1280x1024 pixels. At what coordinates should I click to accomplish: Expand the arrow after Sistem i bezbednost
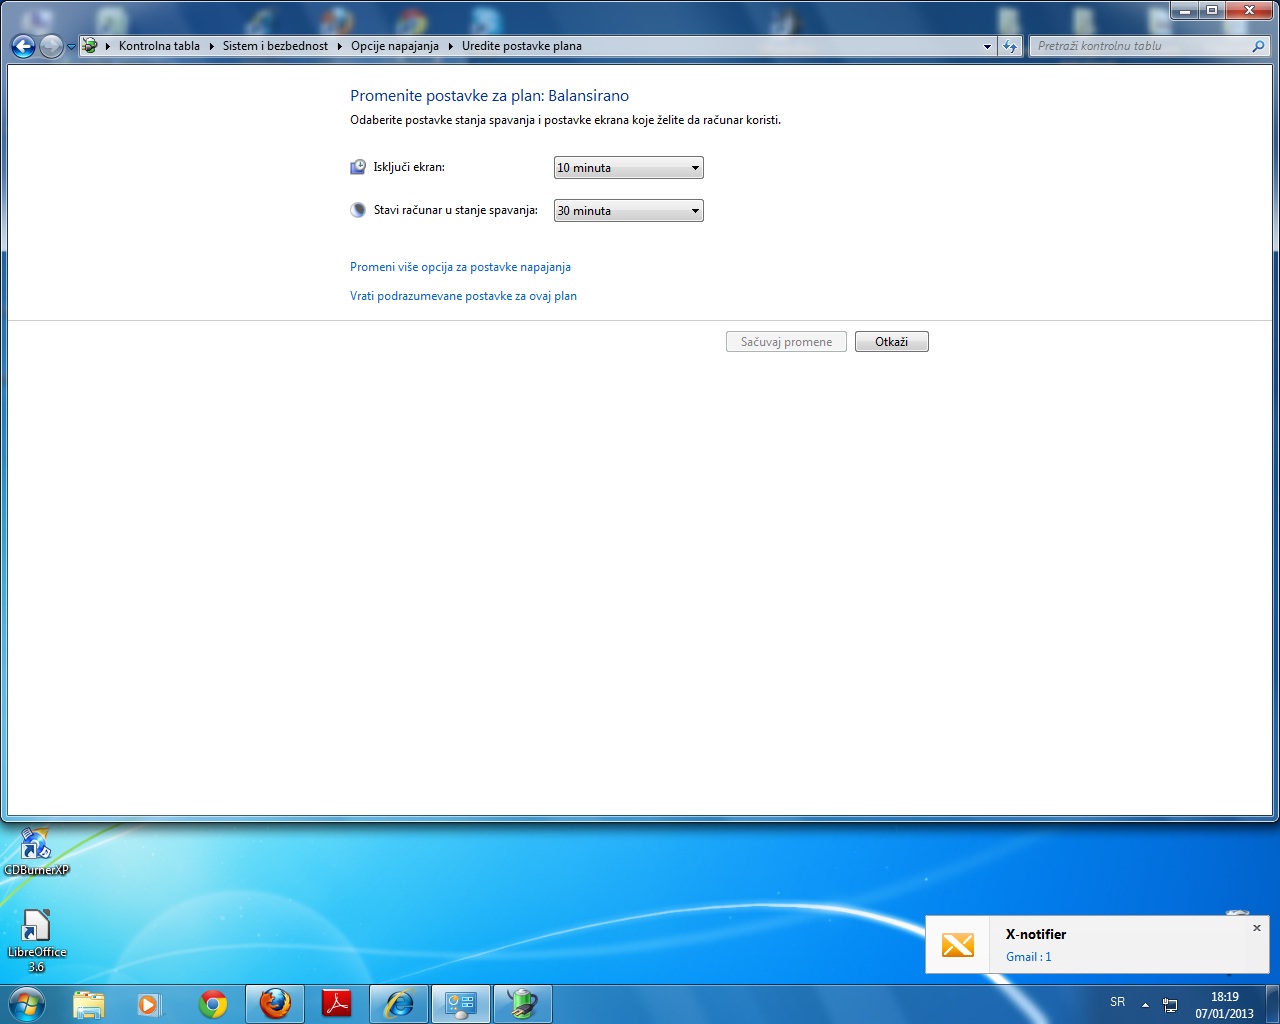pyautogui.click(x=340, y=46)
